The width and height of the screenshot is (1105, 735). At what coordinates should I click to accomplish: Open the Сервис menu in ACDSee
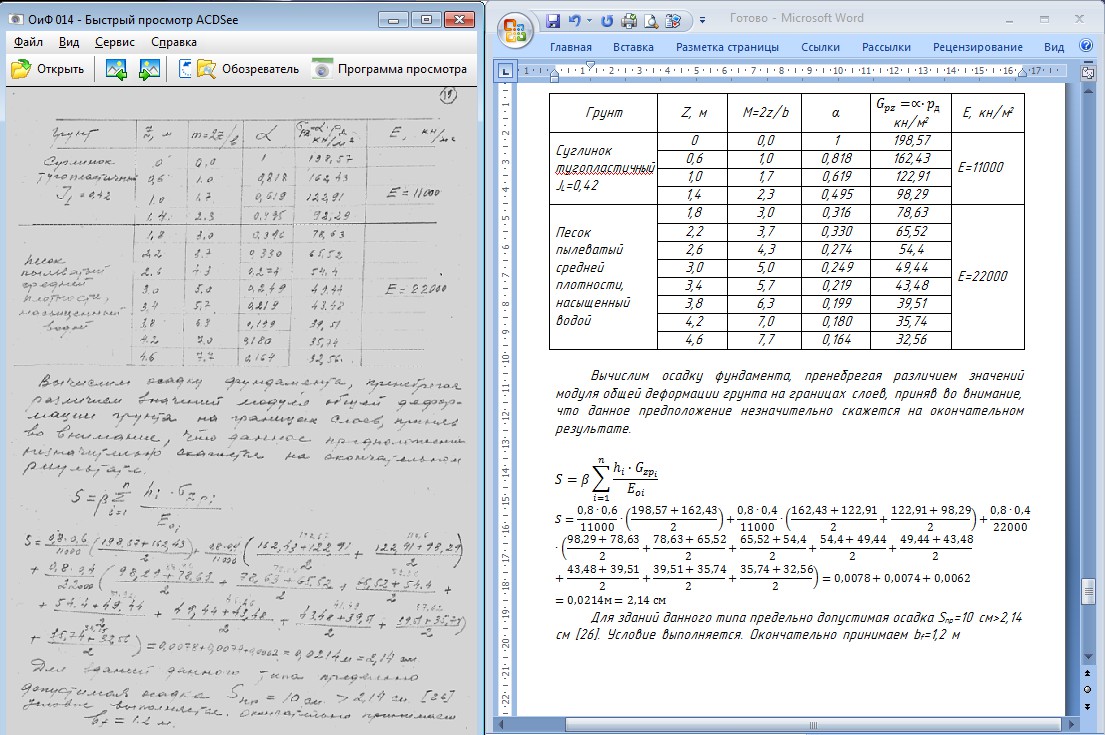pyautogui.click(x=114, y=42)
